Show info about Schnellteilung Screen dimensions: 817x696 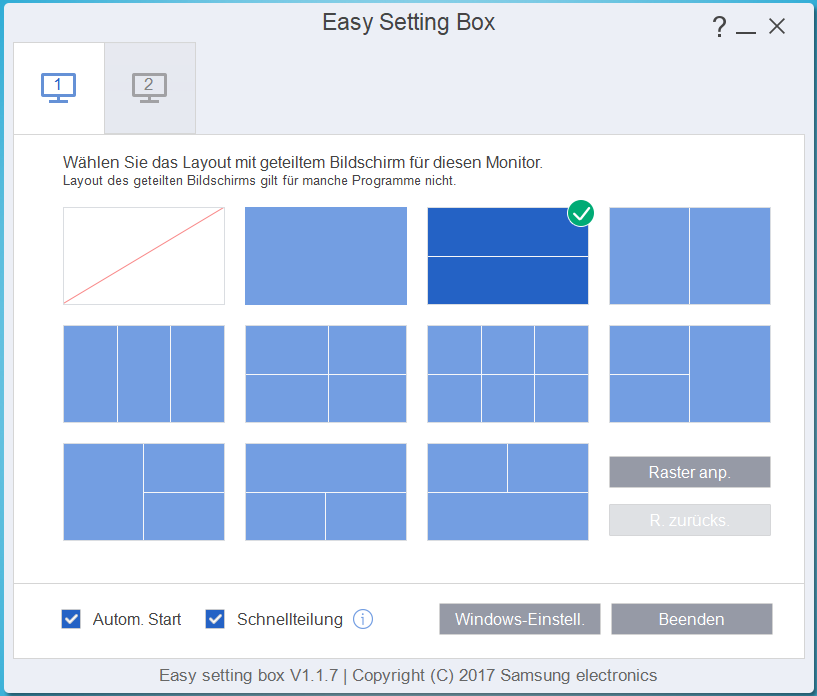[363, 619]
